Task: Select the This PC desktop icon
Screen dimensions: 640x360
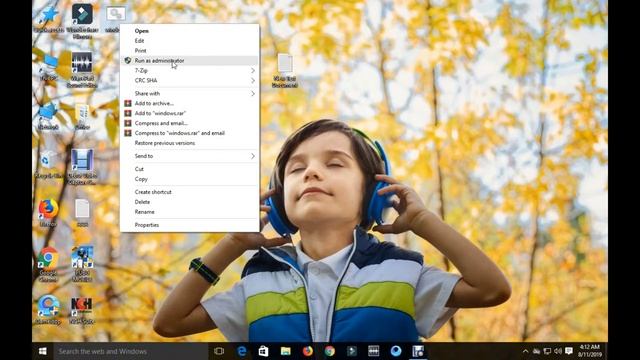Action: tap(49, 67)
